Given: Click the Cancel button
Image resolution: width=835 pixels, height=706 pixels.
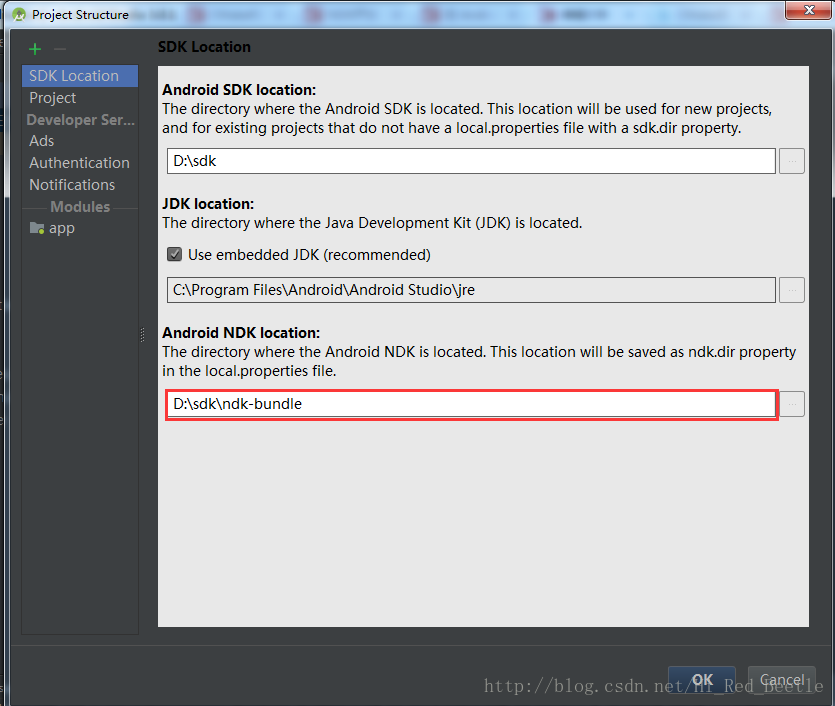Looking at the screenshot, I should (x=782, y=680).
